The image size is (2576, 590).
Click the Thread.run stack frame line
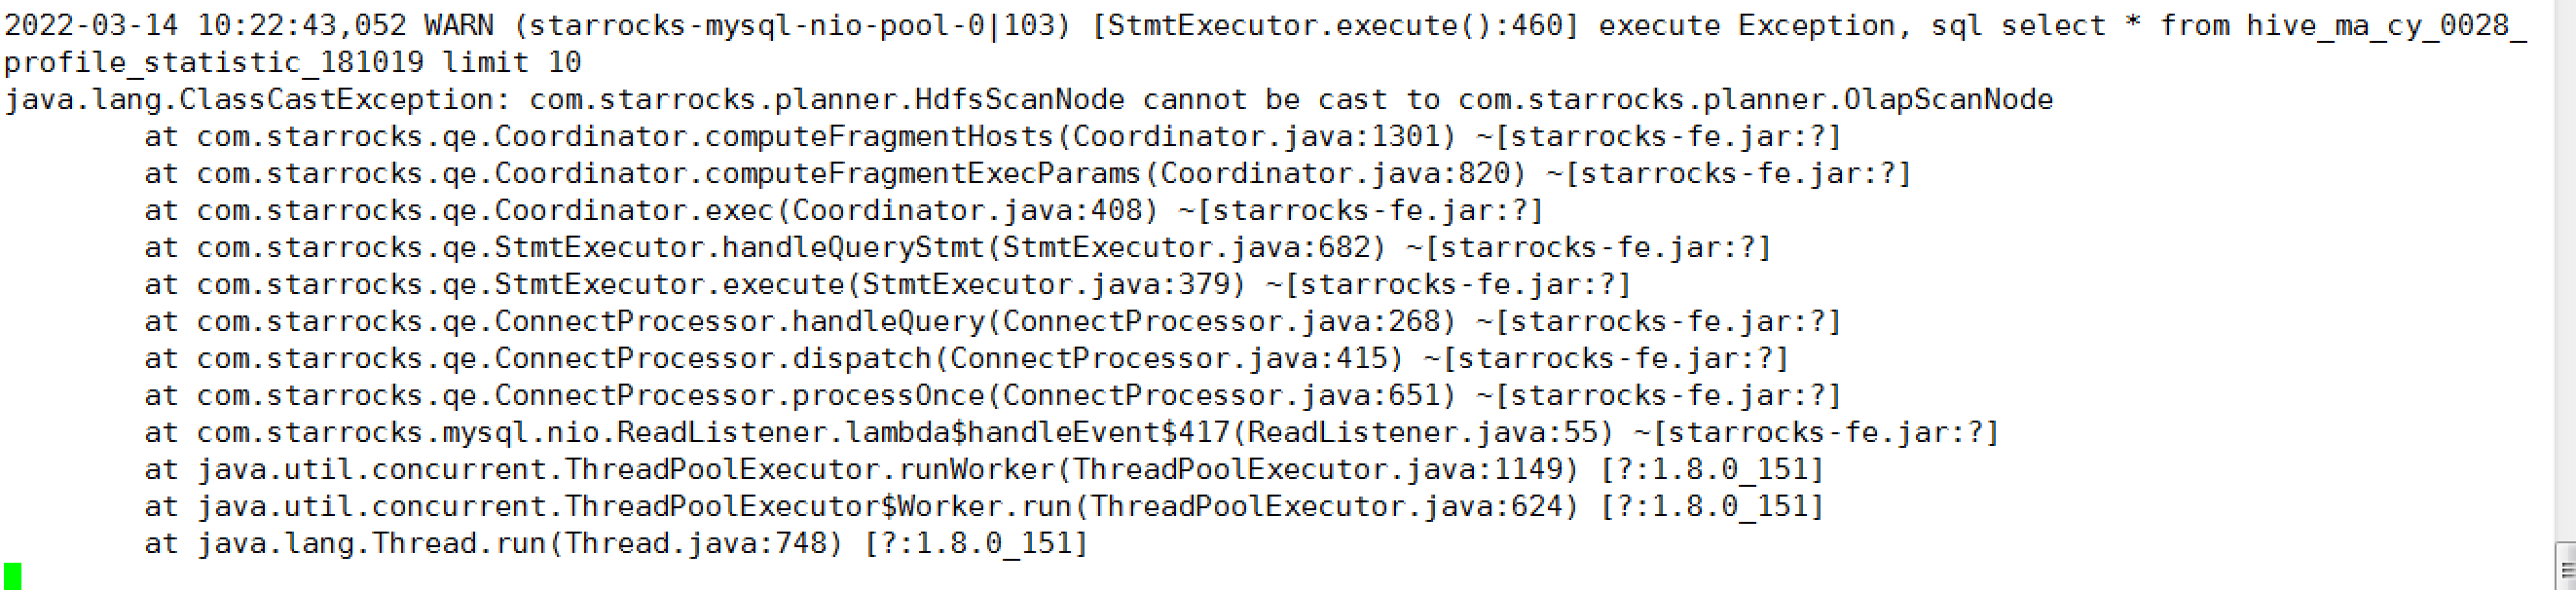[x=458, y=543]
